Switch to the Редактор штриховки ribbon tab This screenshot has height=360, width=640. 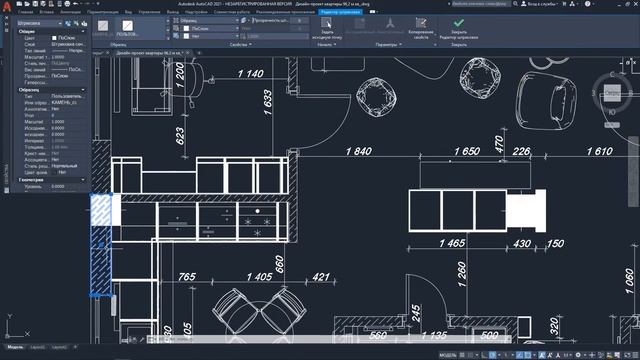(341, 12)
